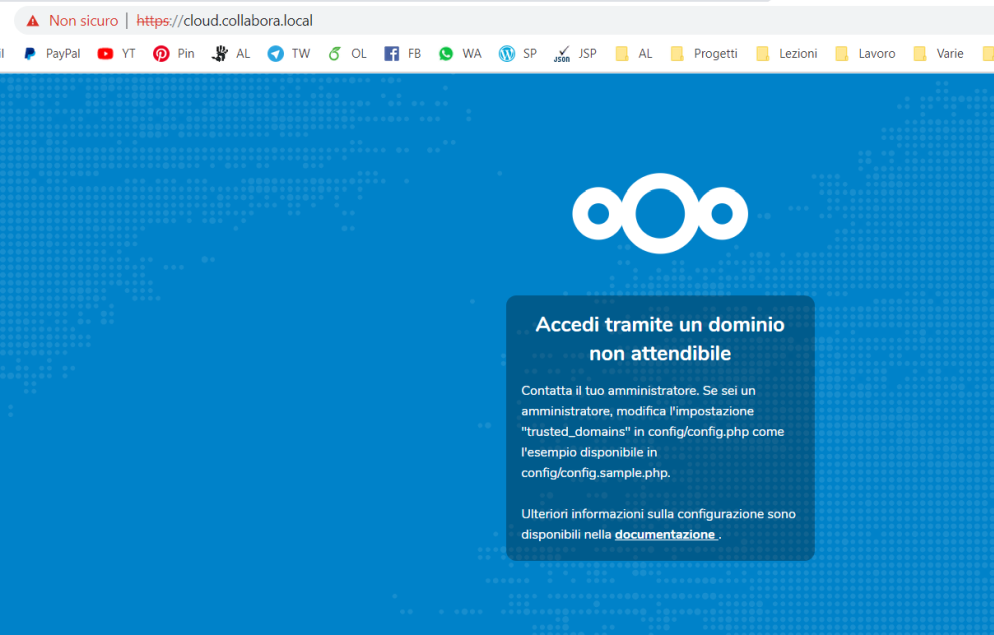Open the JSON JSP bookmark

pos(575,54)
